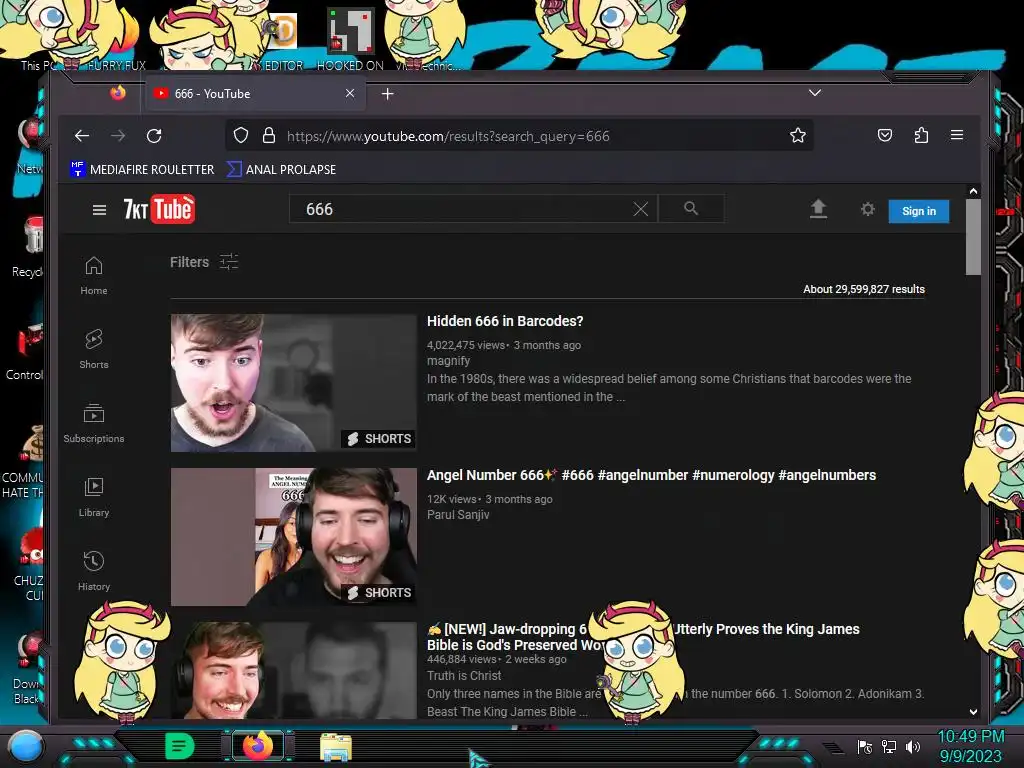Expand the list all tabs chevron

tap(814, 93)
